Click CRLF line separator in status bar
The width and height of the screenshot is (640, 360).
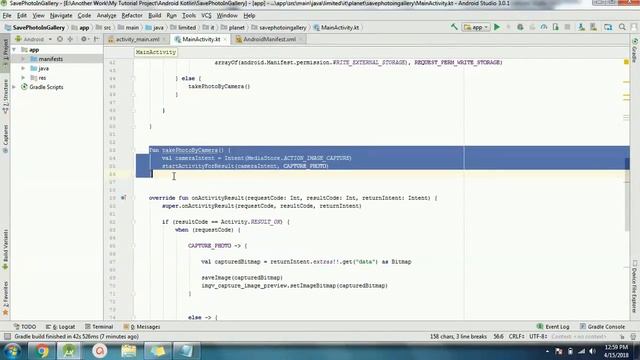[516, 336]
